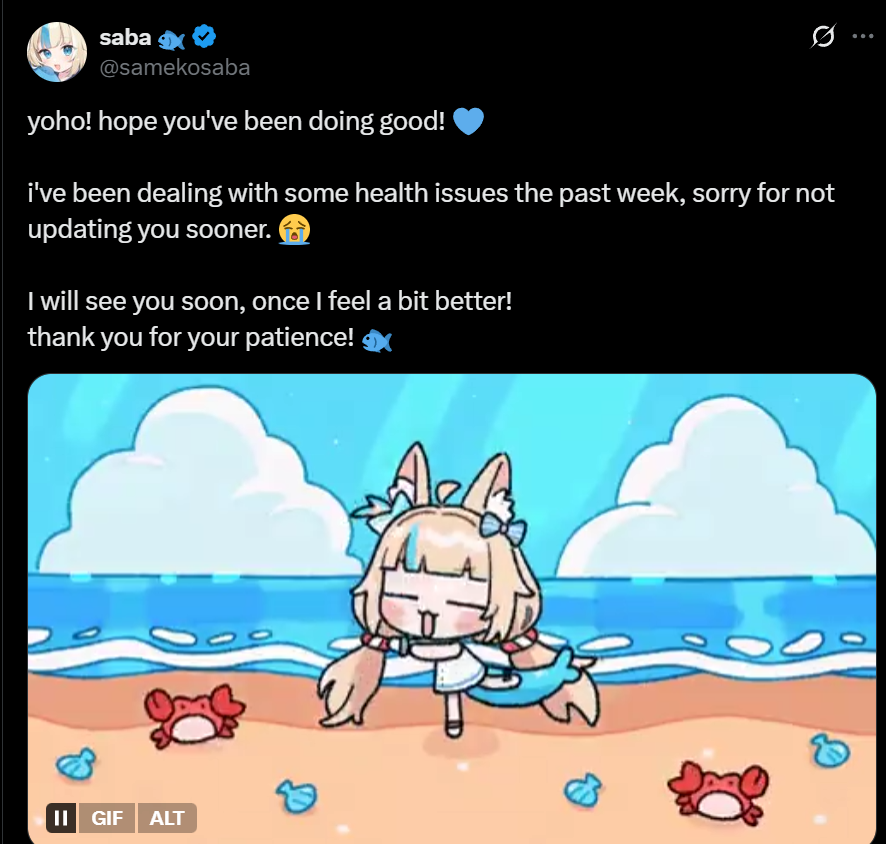Click the 'health issues' sentence in post
The image size is (886, 844).
(431, 211)
